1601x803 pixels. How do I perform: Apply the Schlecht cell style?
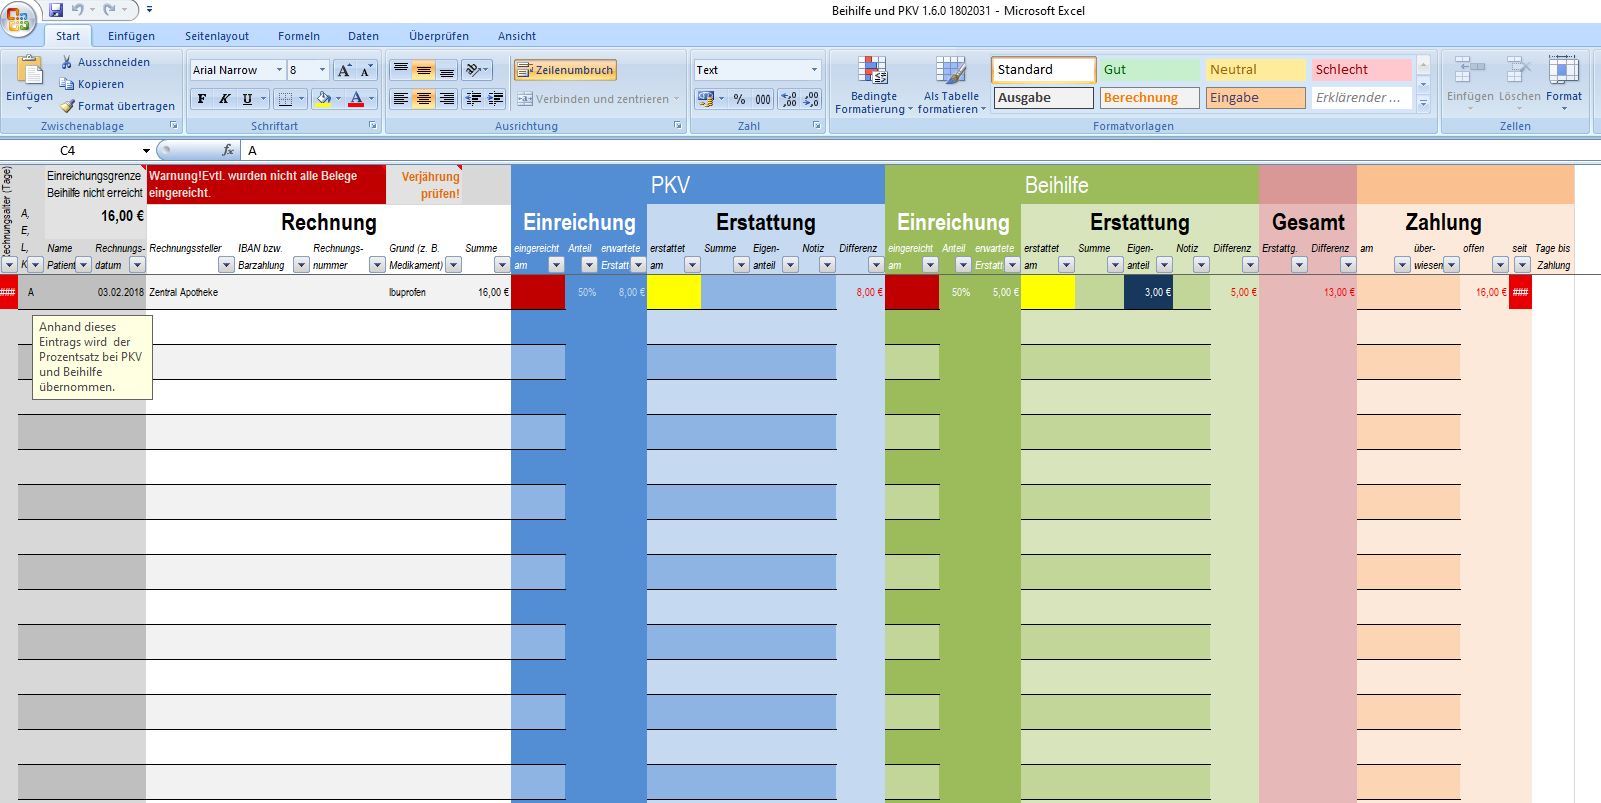[x=1360, y=70]
